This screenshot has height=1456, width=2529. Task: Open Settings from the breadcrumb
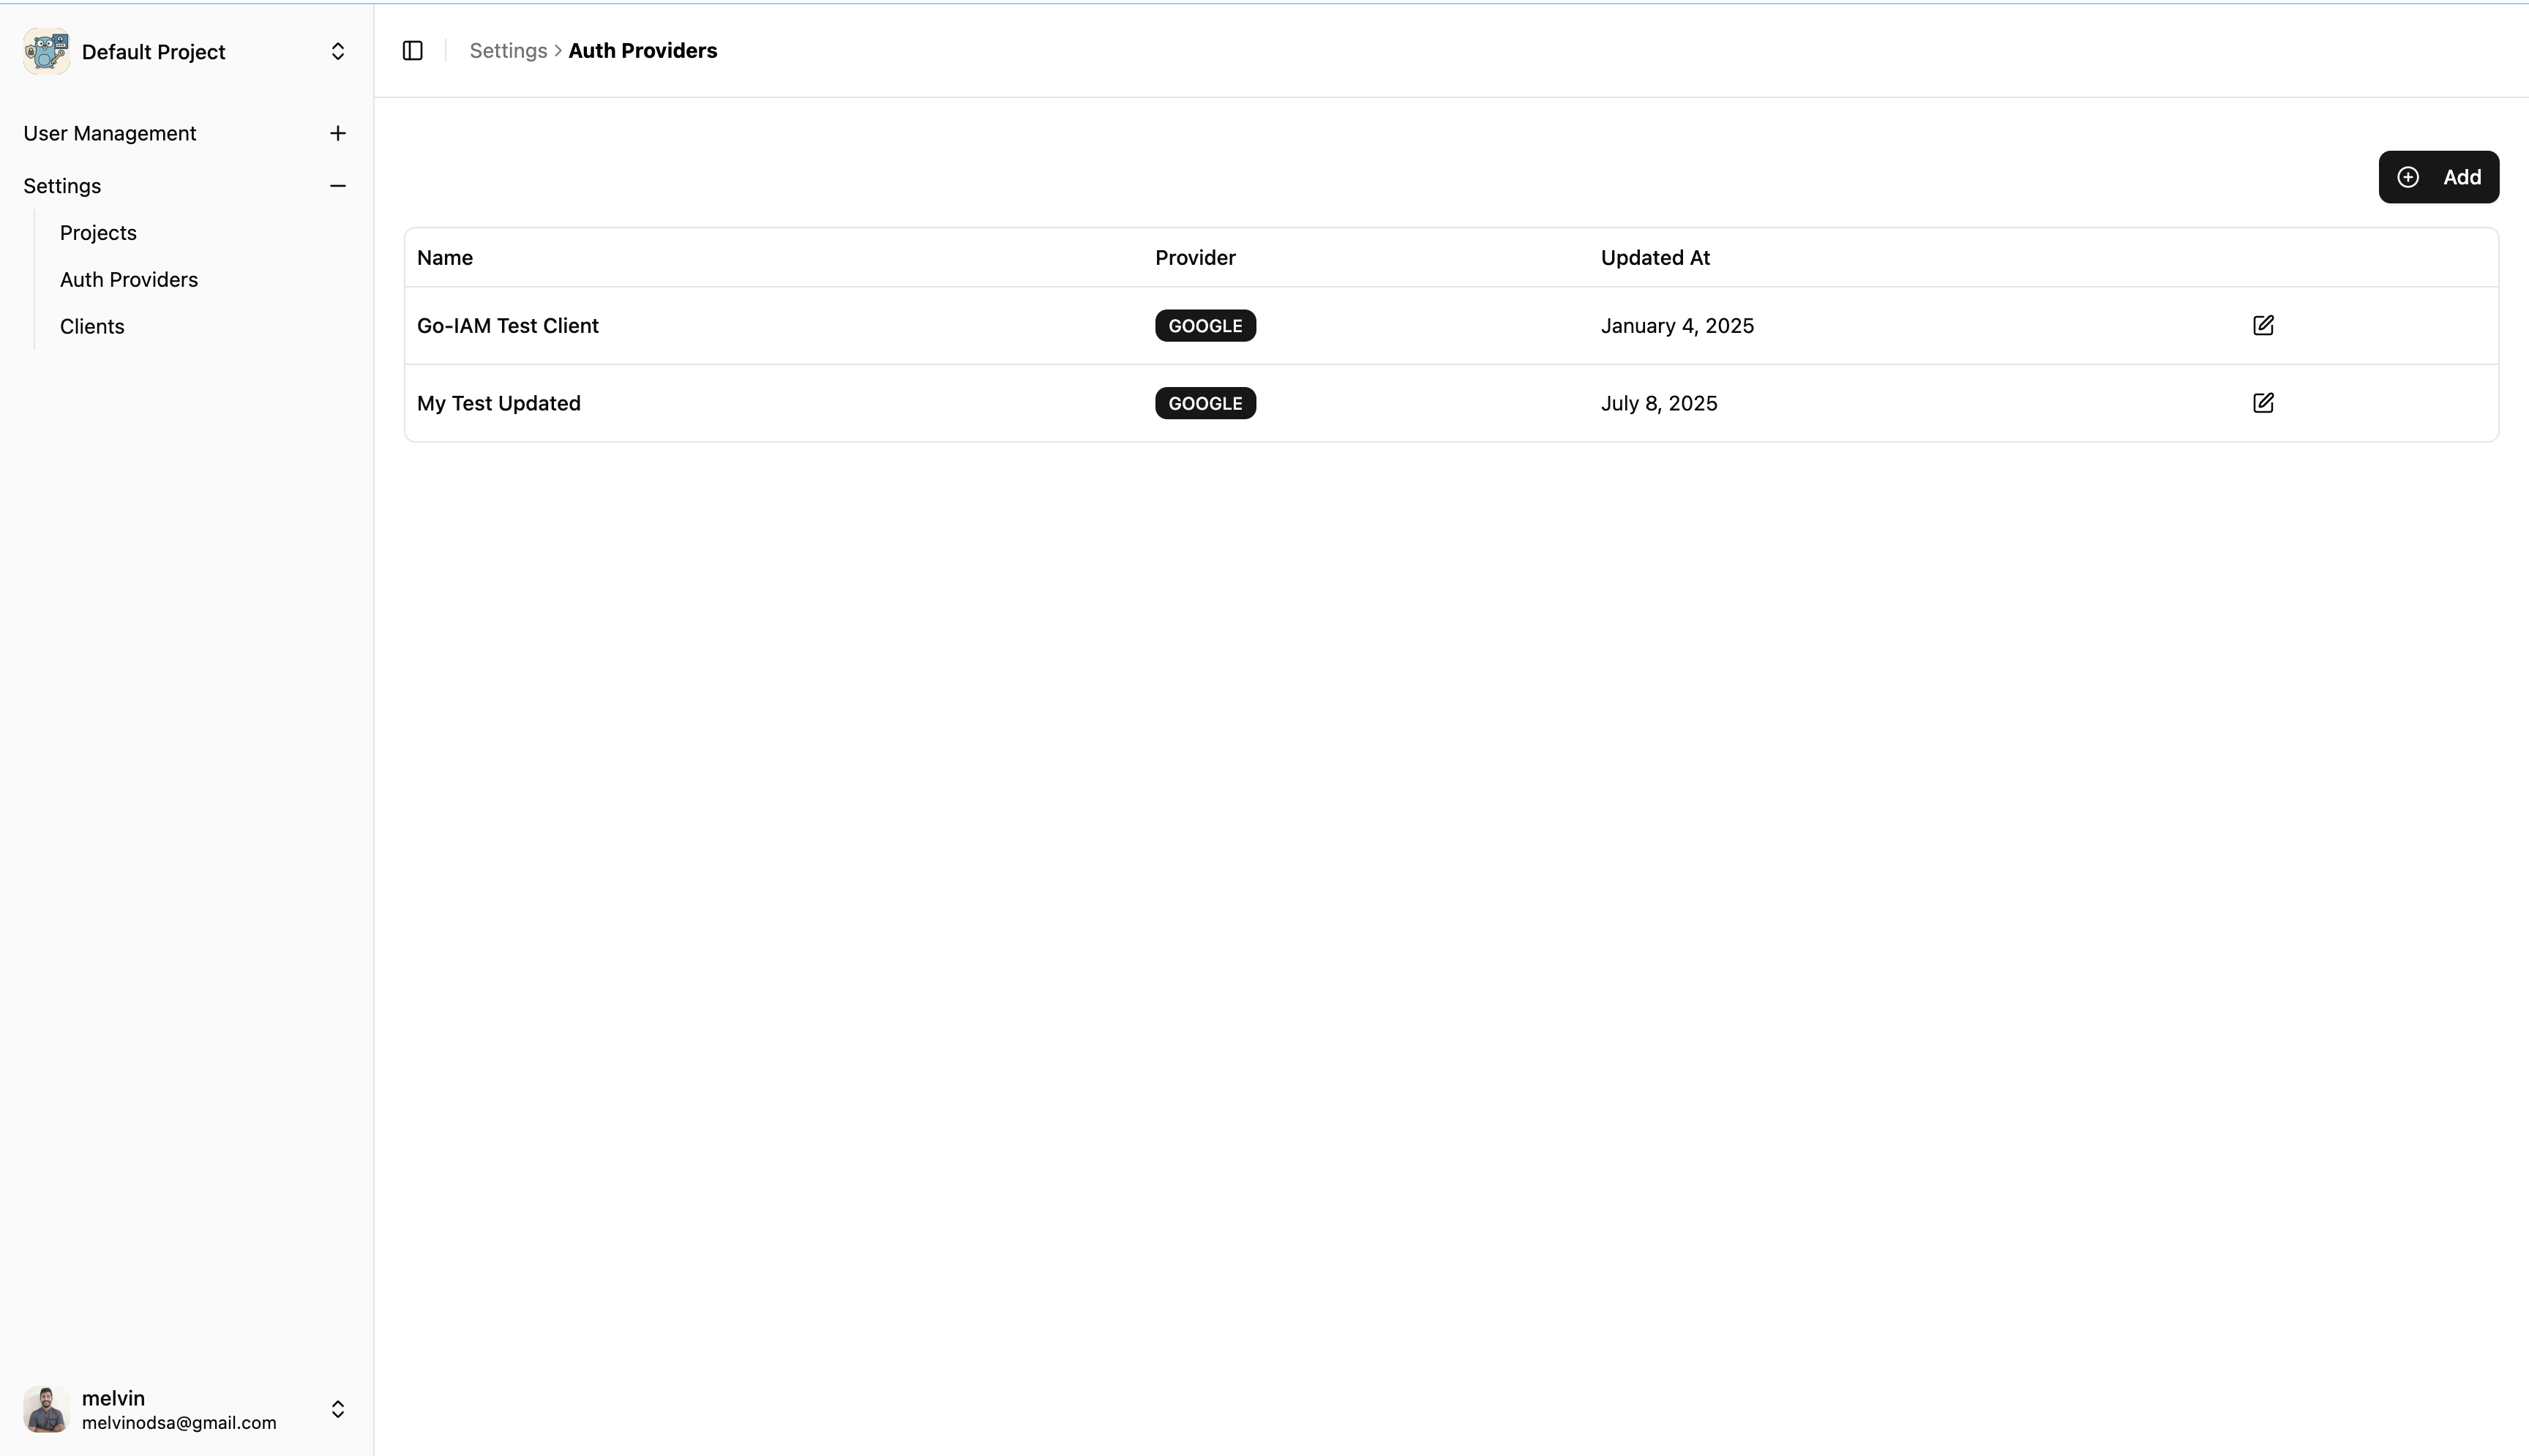[508, 50]
